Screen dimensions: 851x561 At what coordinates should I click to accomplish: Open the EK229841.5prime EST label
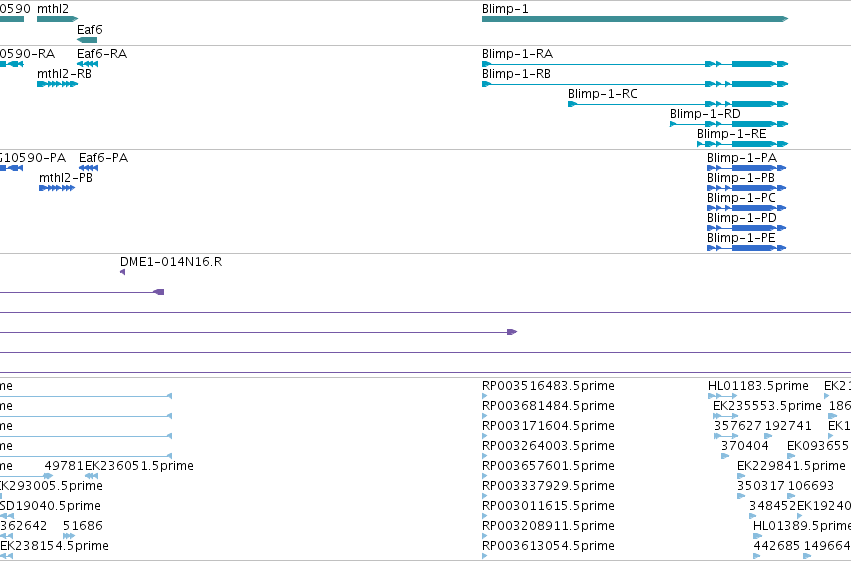(x=791, y=466)
